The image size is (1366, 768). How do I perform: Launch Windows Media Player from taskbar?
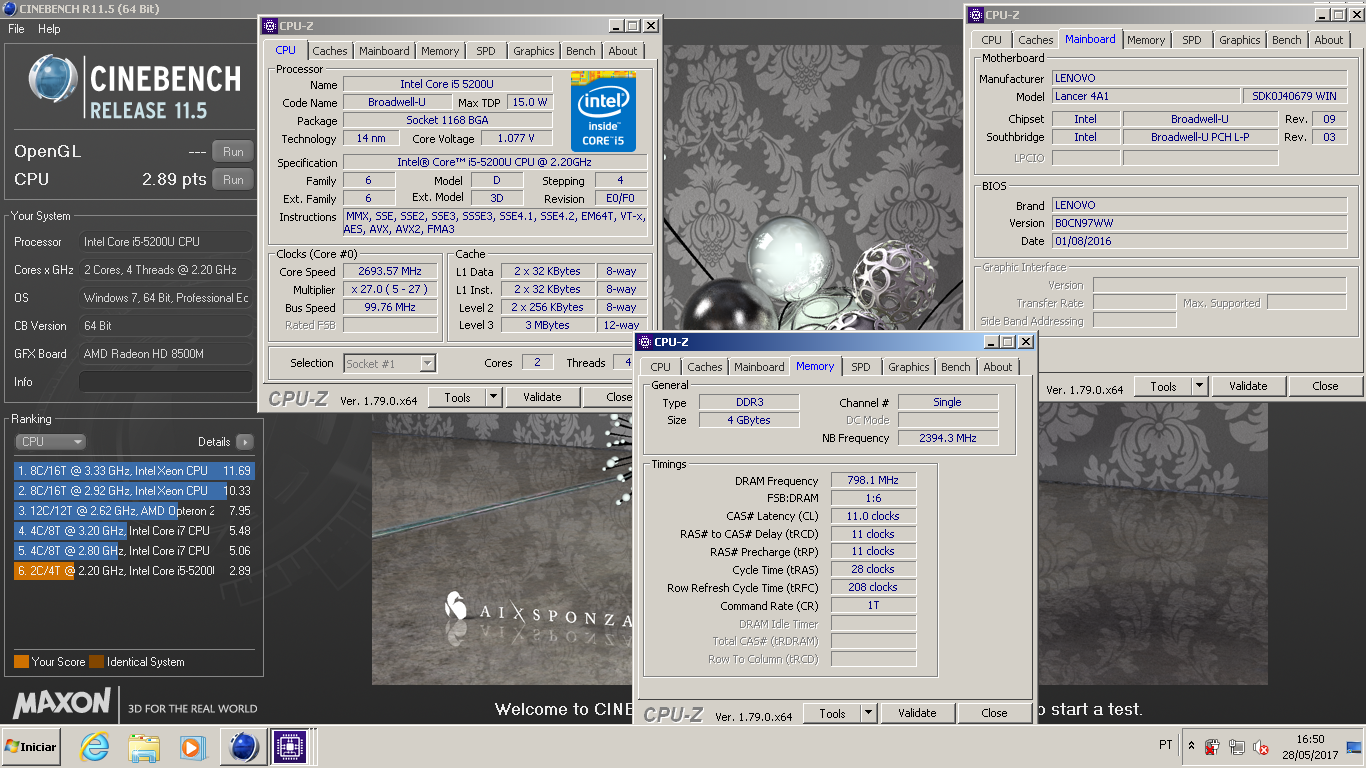tap(192, 746)
